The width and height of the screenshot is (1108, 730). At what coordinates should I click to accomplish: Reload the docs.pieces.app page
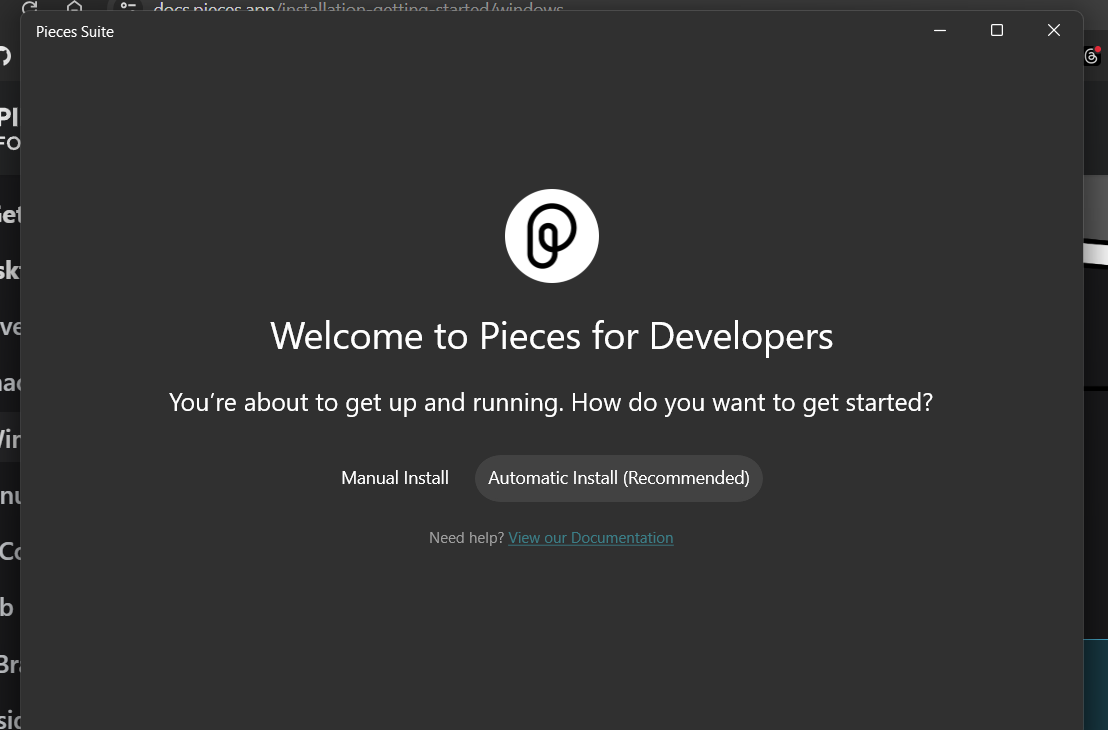31,8
